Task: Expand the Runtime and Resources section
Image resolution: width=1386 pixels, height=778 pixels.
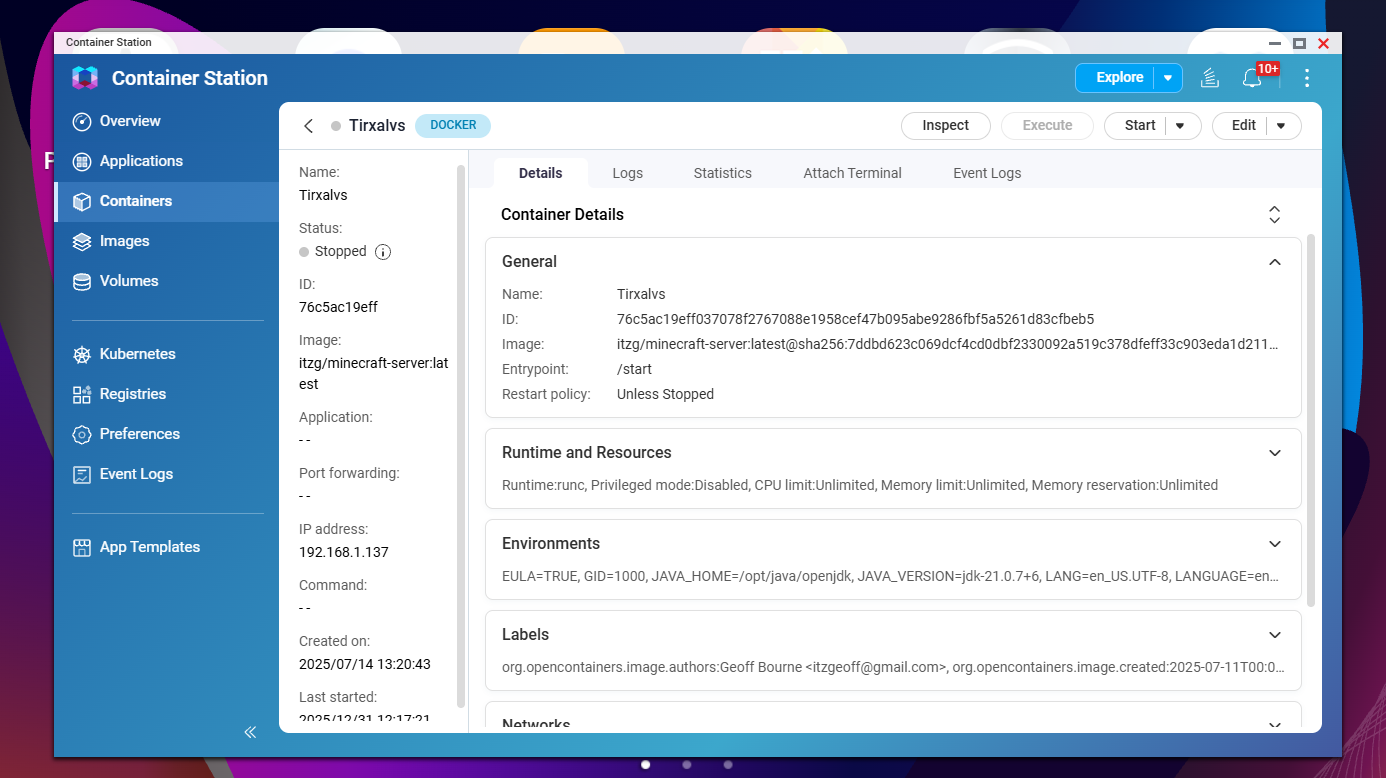Action: pyautogui.click(x=1274, y=453)
